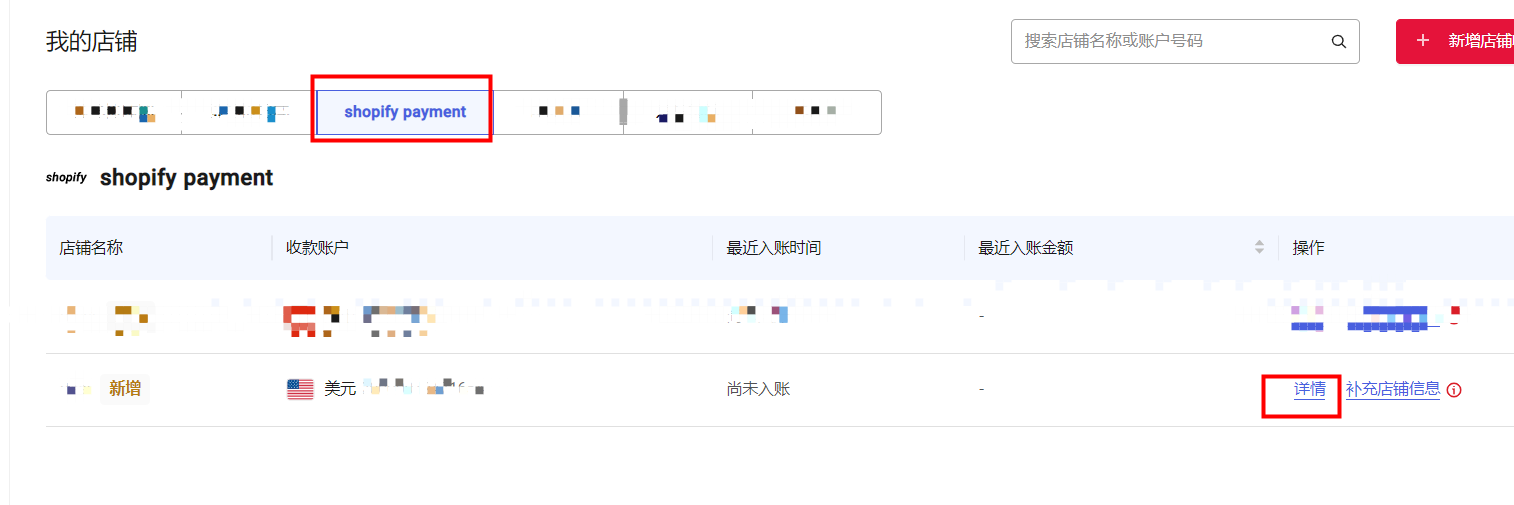Open the last tab in the platform tab row

pyautogui.click(x=816, y=112)
